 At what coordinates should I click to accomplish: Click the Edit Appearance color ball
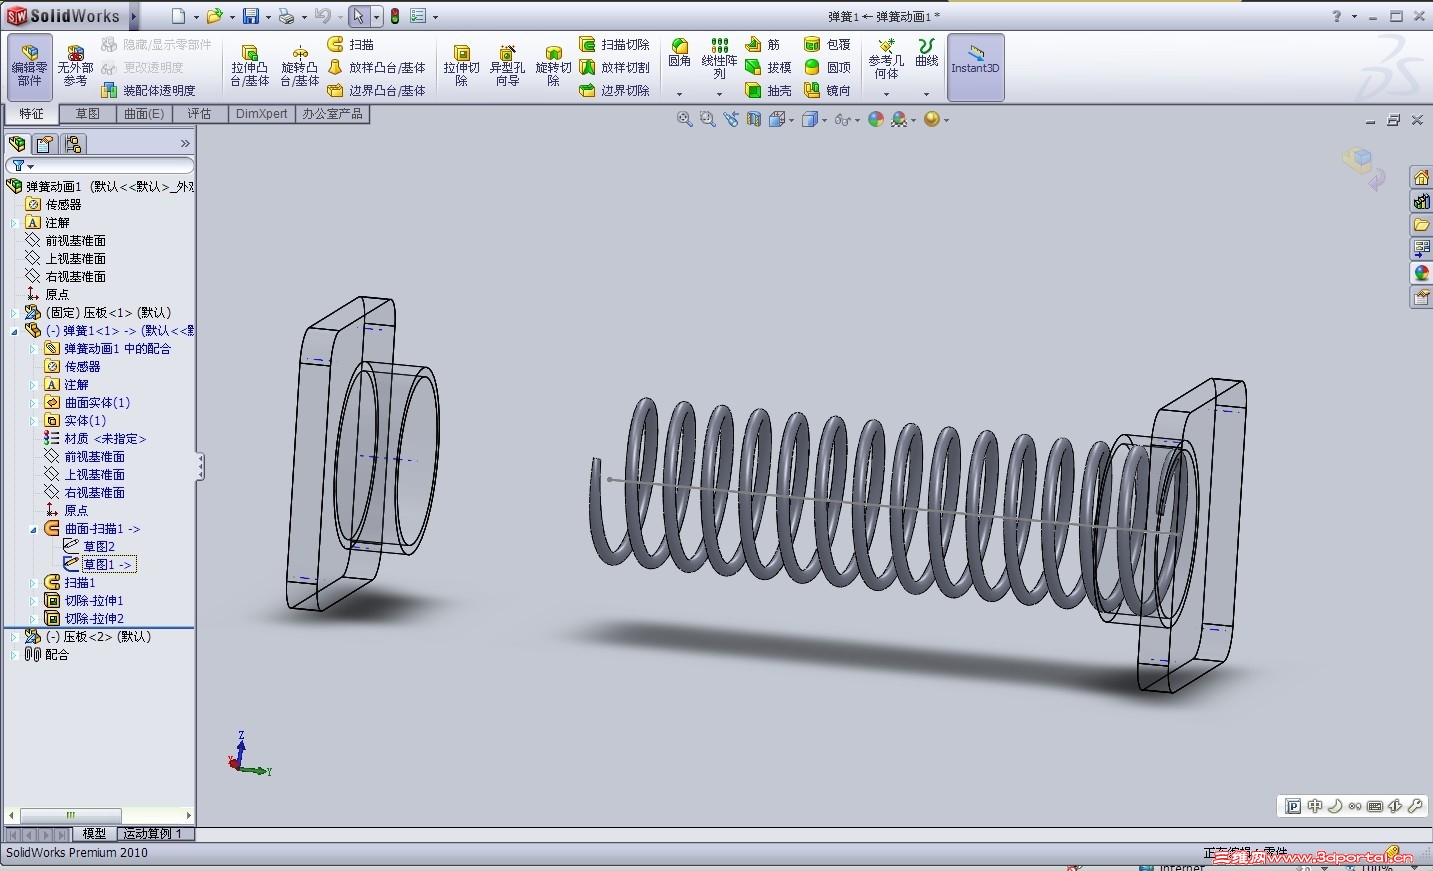pyautogui.click(x=876, y=119)
